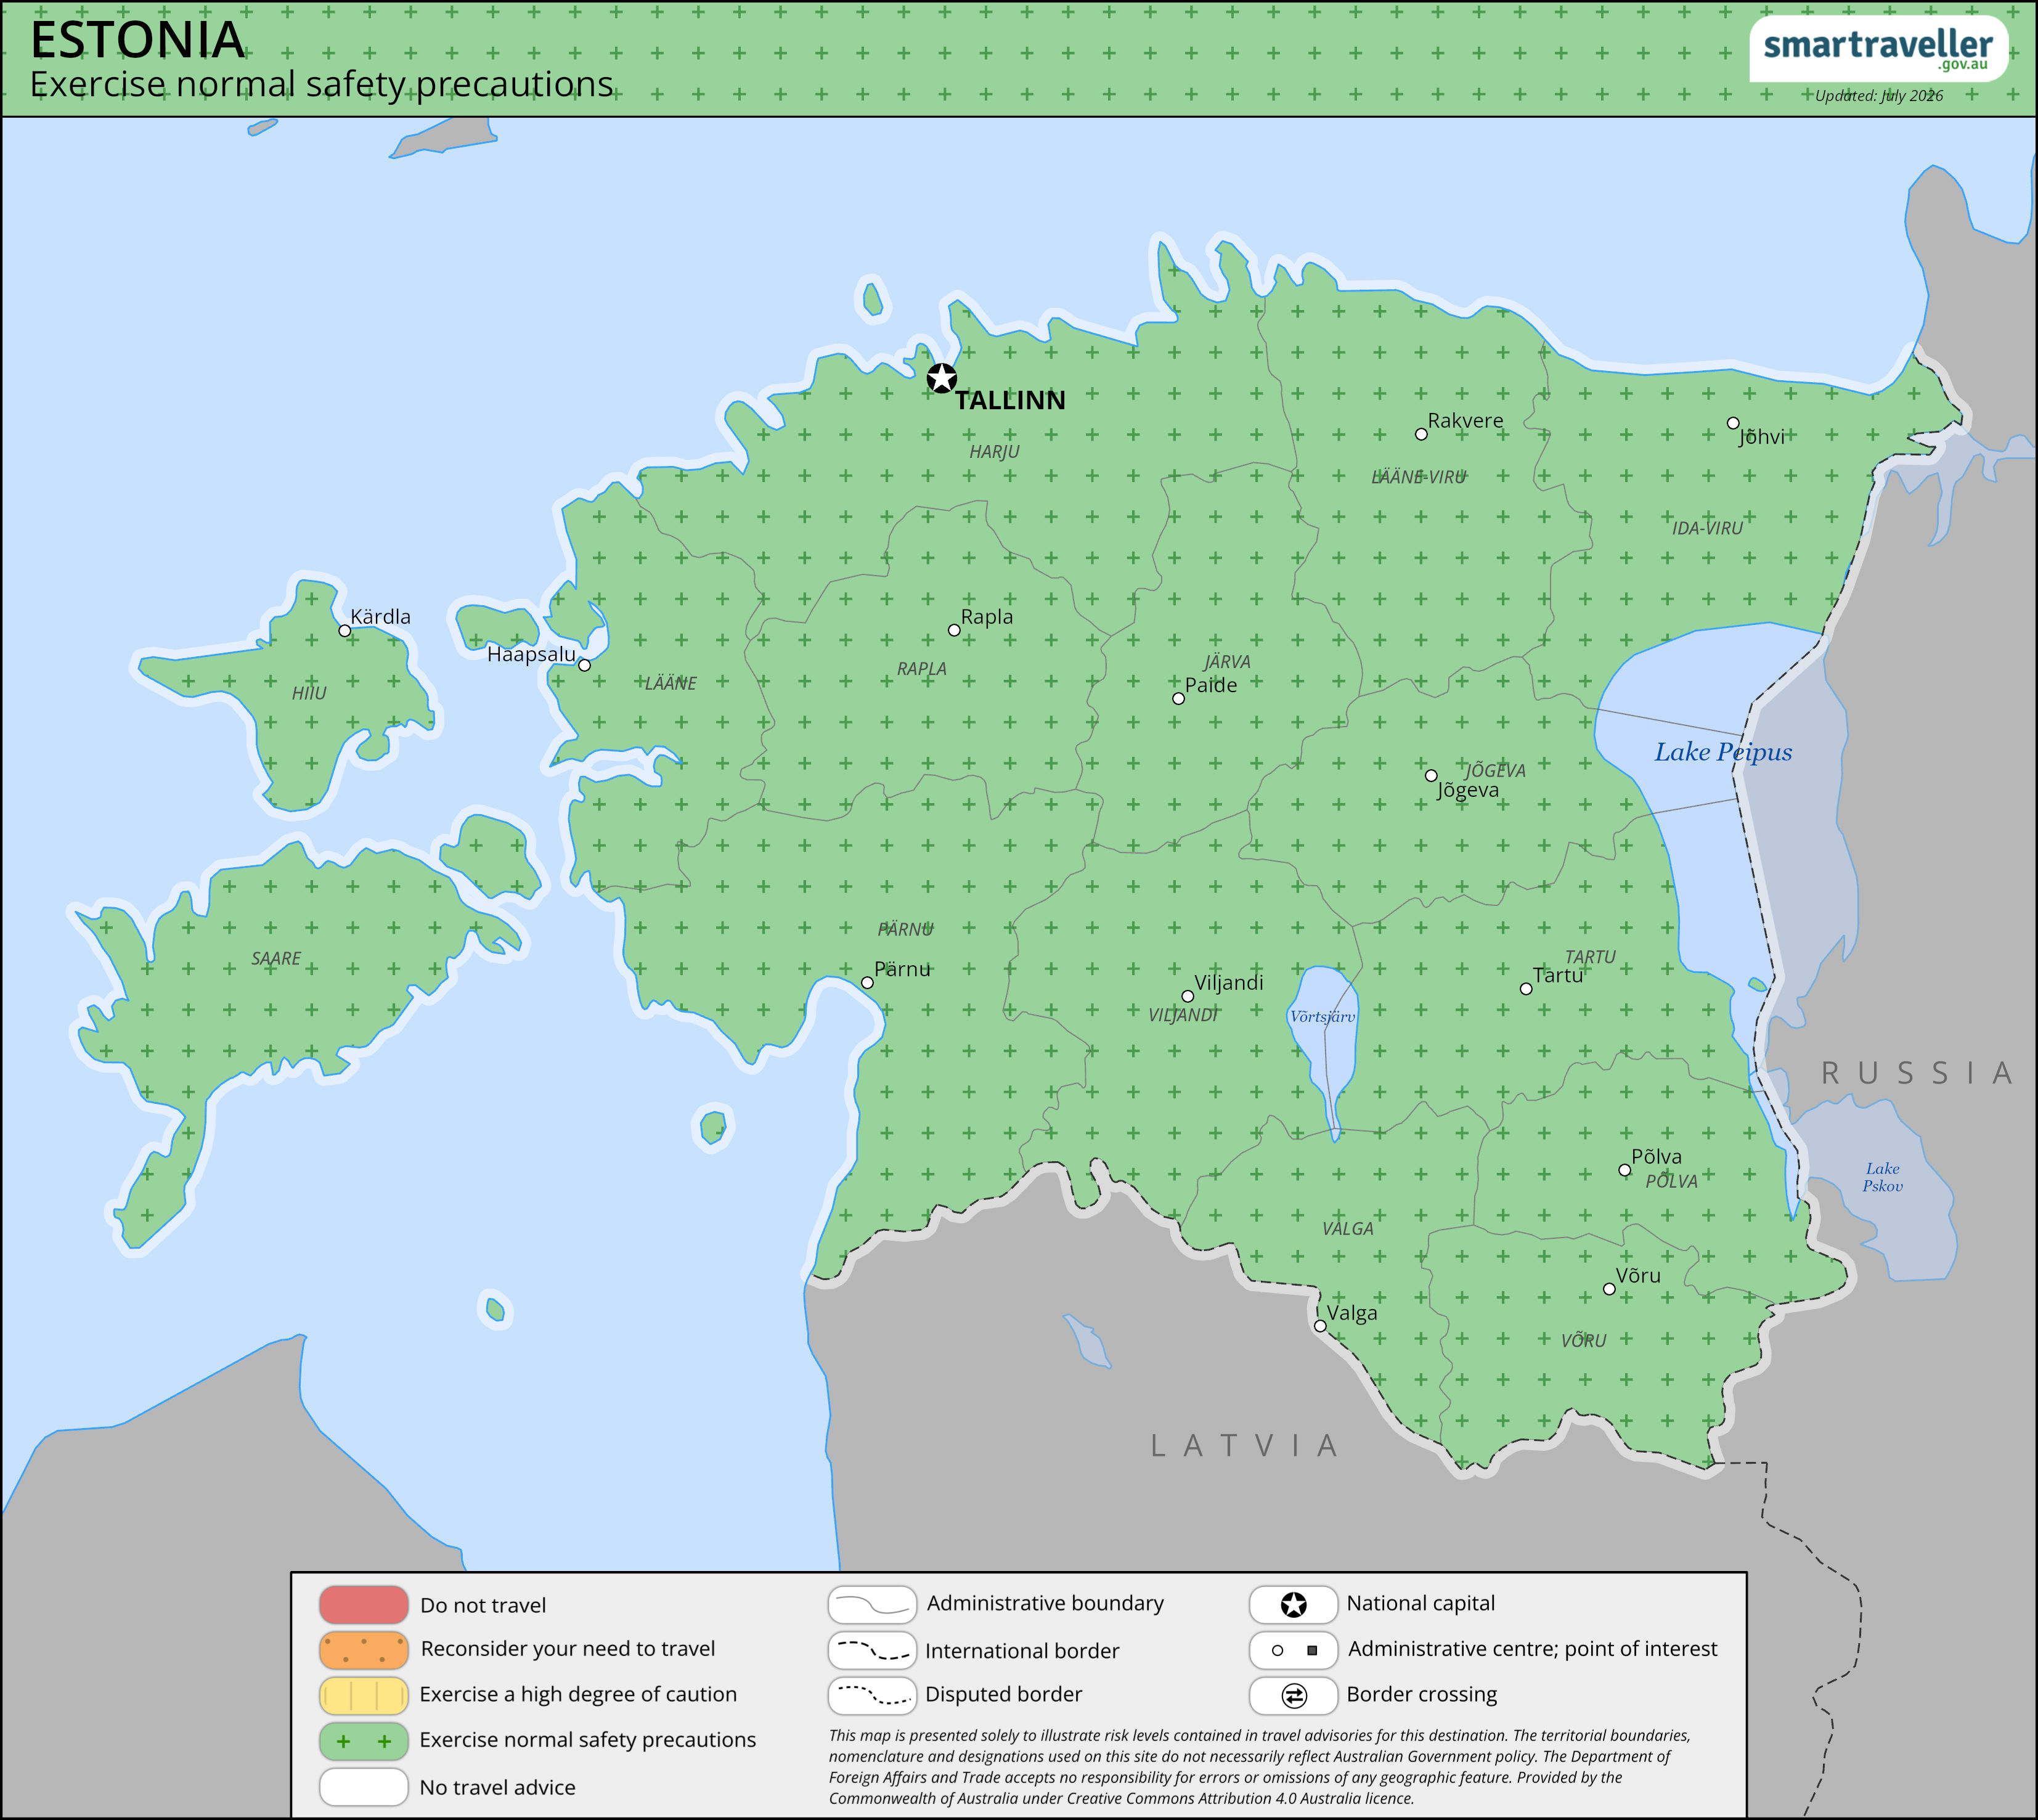2038x1820 pixels.
Task: Click the 'Updated: July 2026' text
Action: point(1879,96)
